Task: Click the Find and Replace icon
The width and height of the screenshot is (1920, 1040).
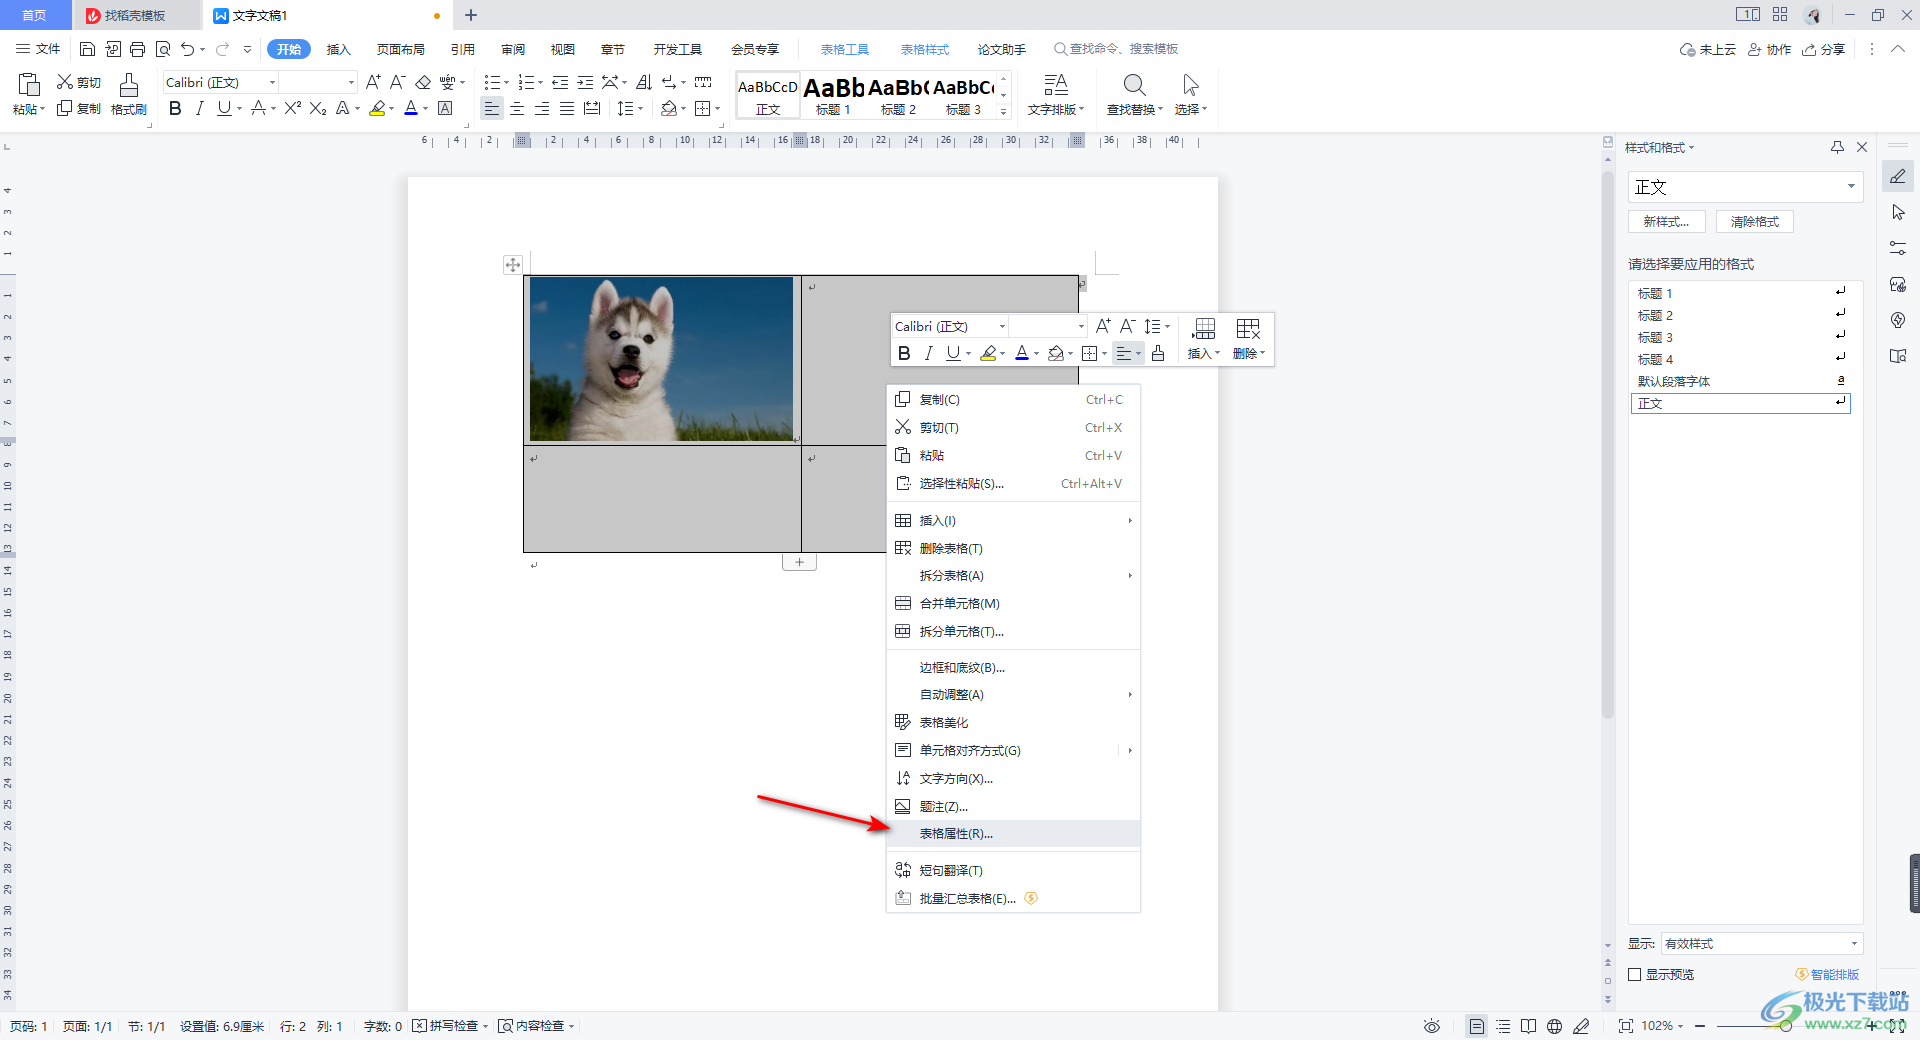Action: (1134, 85)
